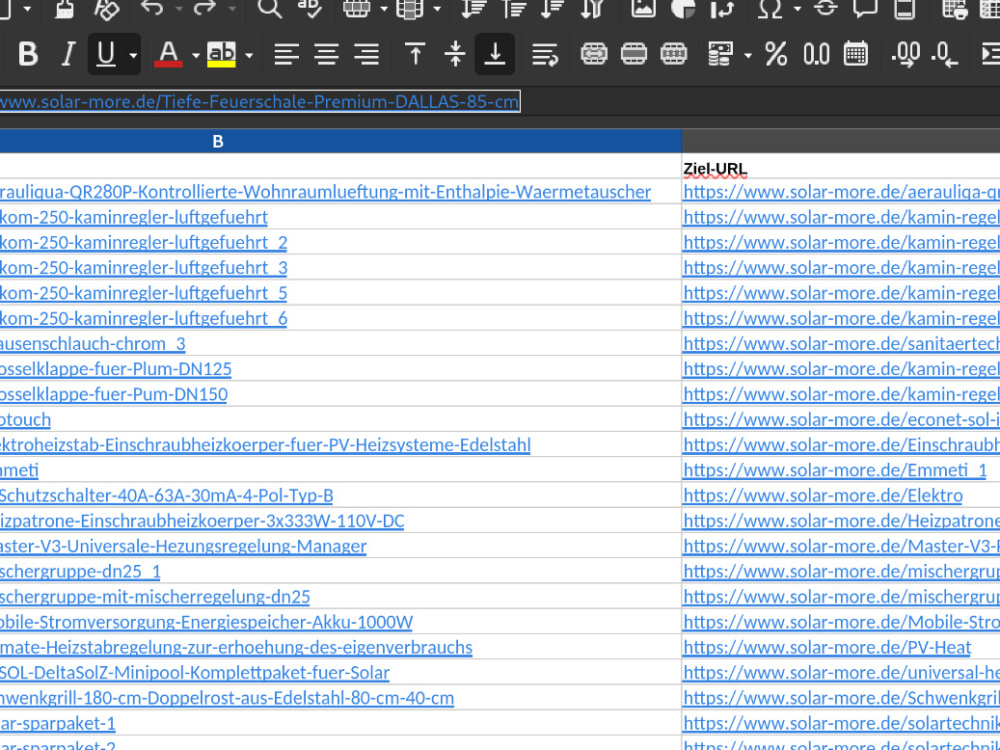
Task: Format selection as number 0.0
Action: (816, 54)
